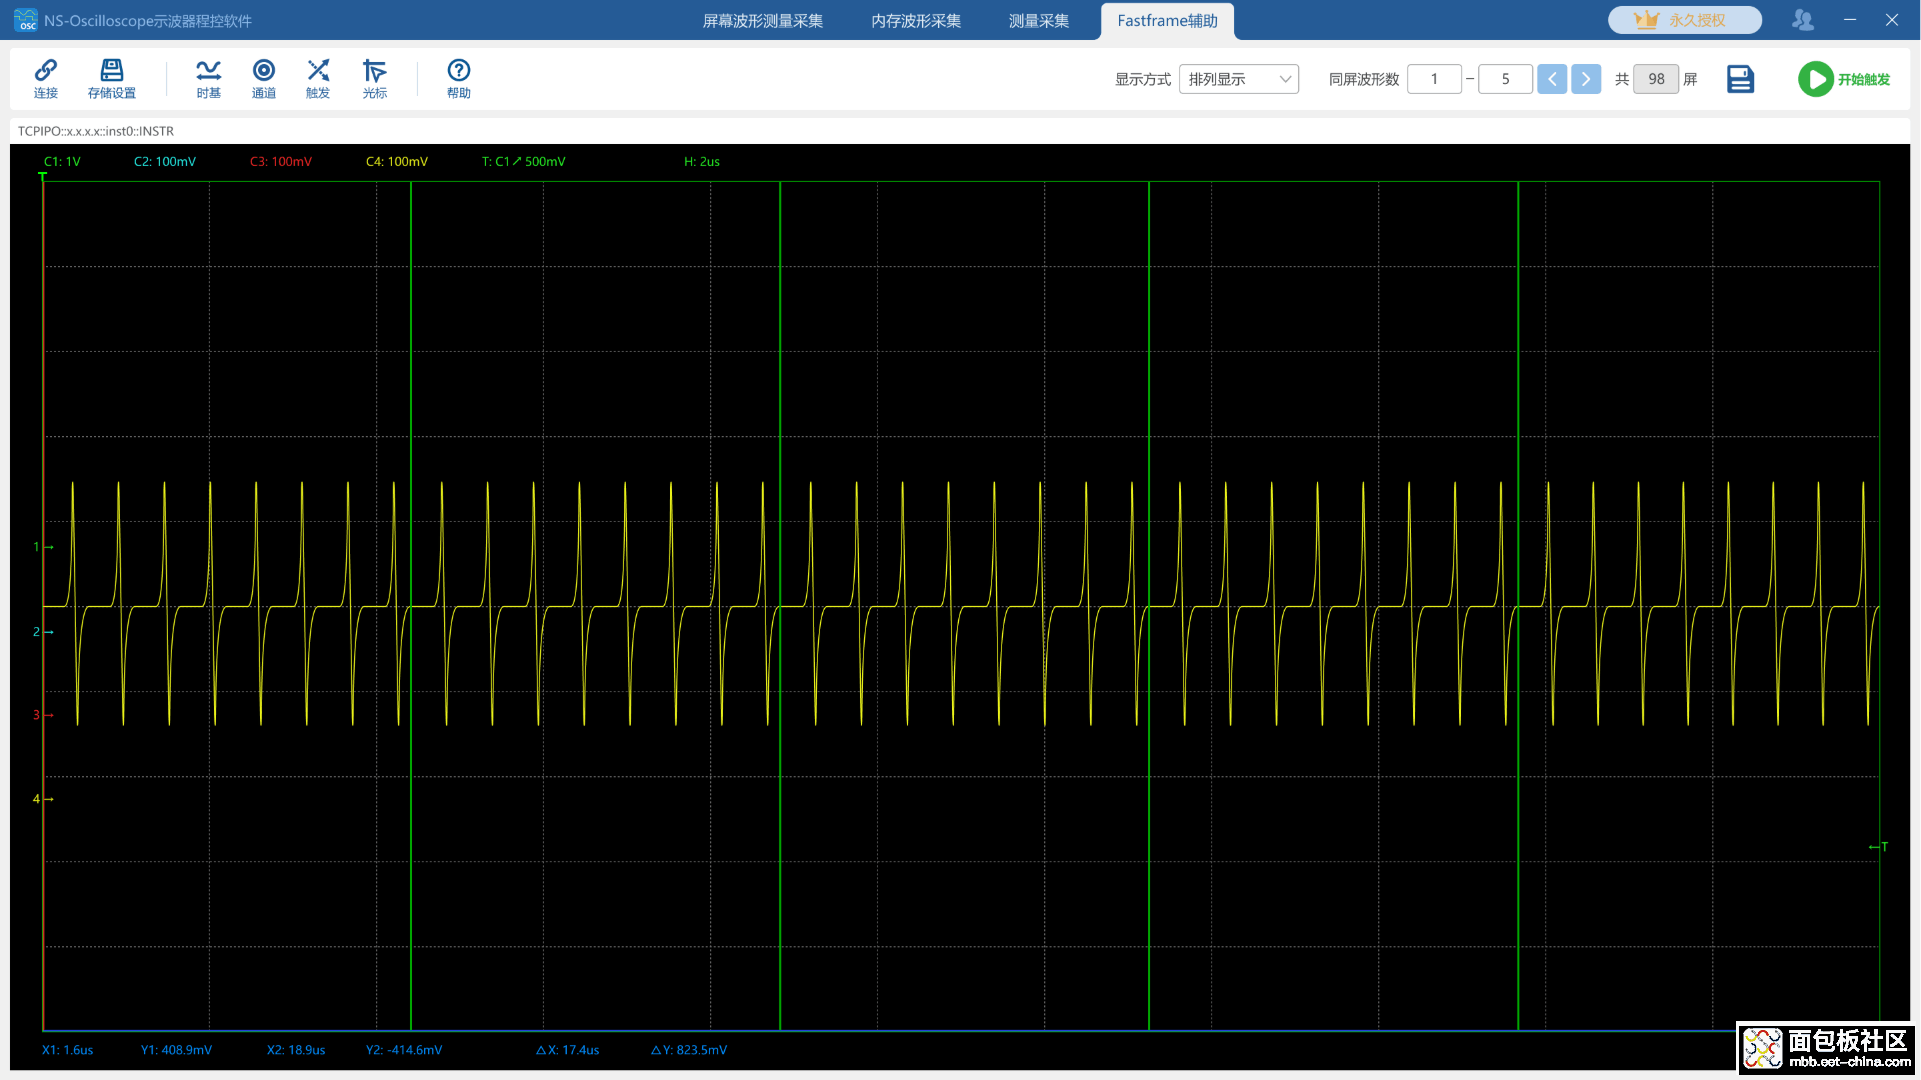1921x1080 pixels.
Task: Click the TCPIP0 instrument address text
Action: [96, 131]
